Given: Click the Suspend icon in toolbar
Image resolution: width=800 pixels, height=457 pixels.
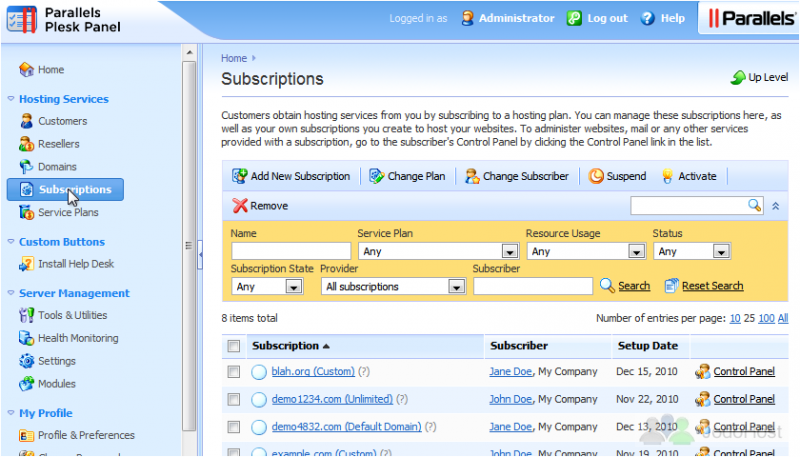Looking at the screenshot, I should point(595,176).
